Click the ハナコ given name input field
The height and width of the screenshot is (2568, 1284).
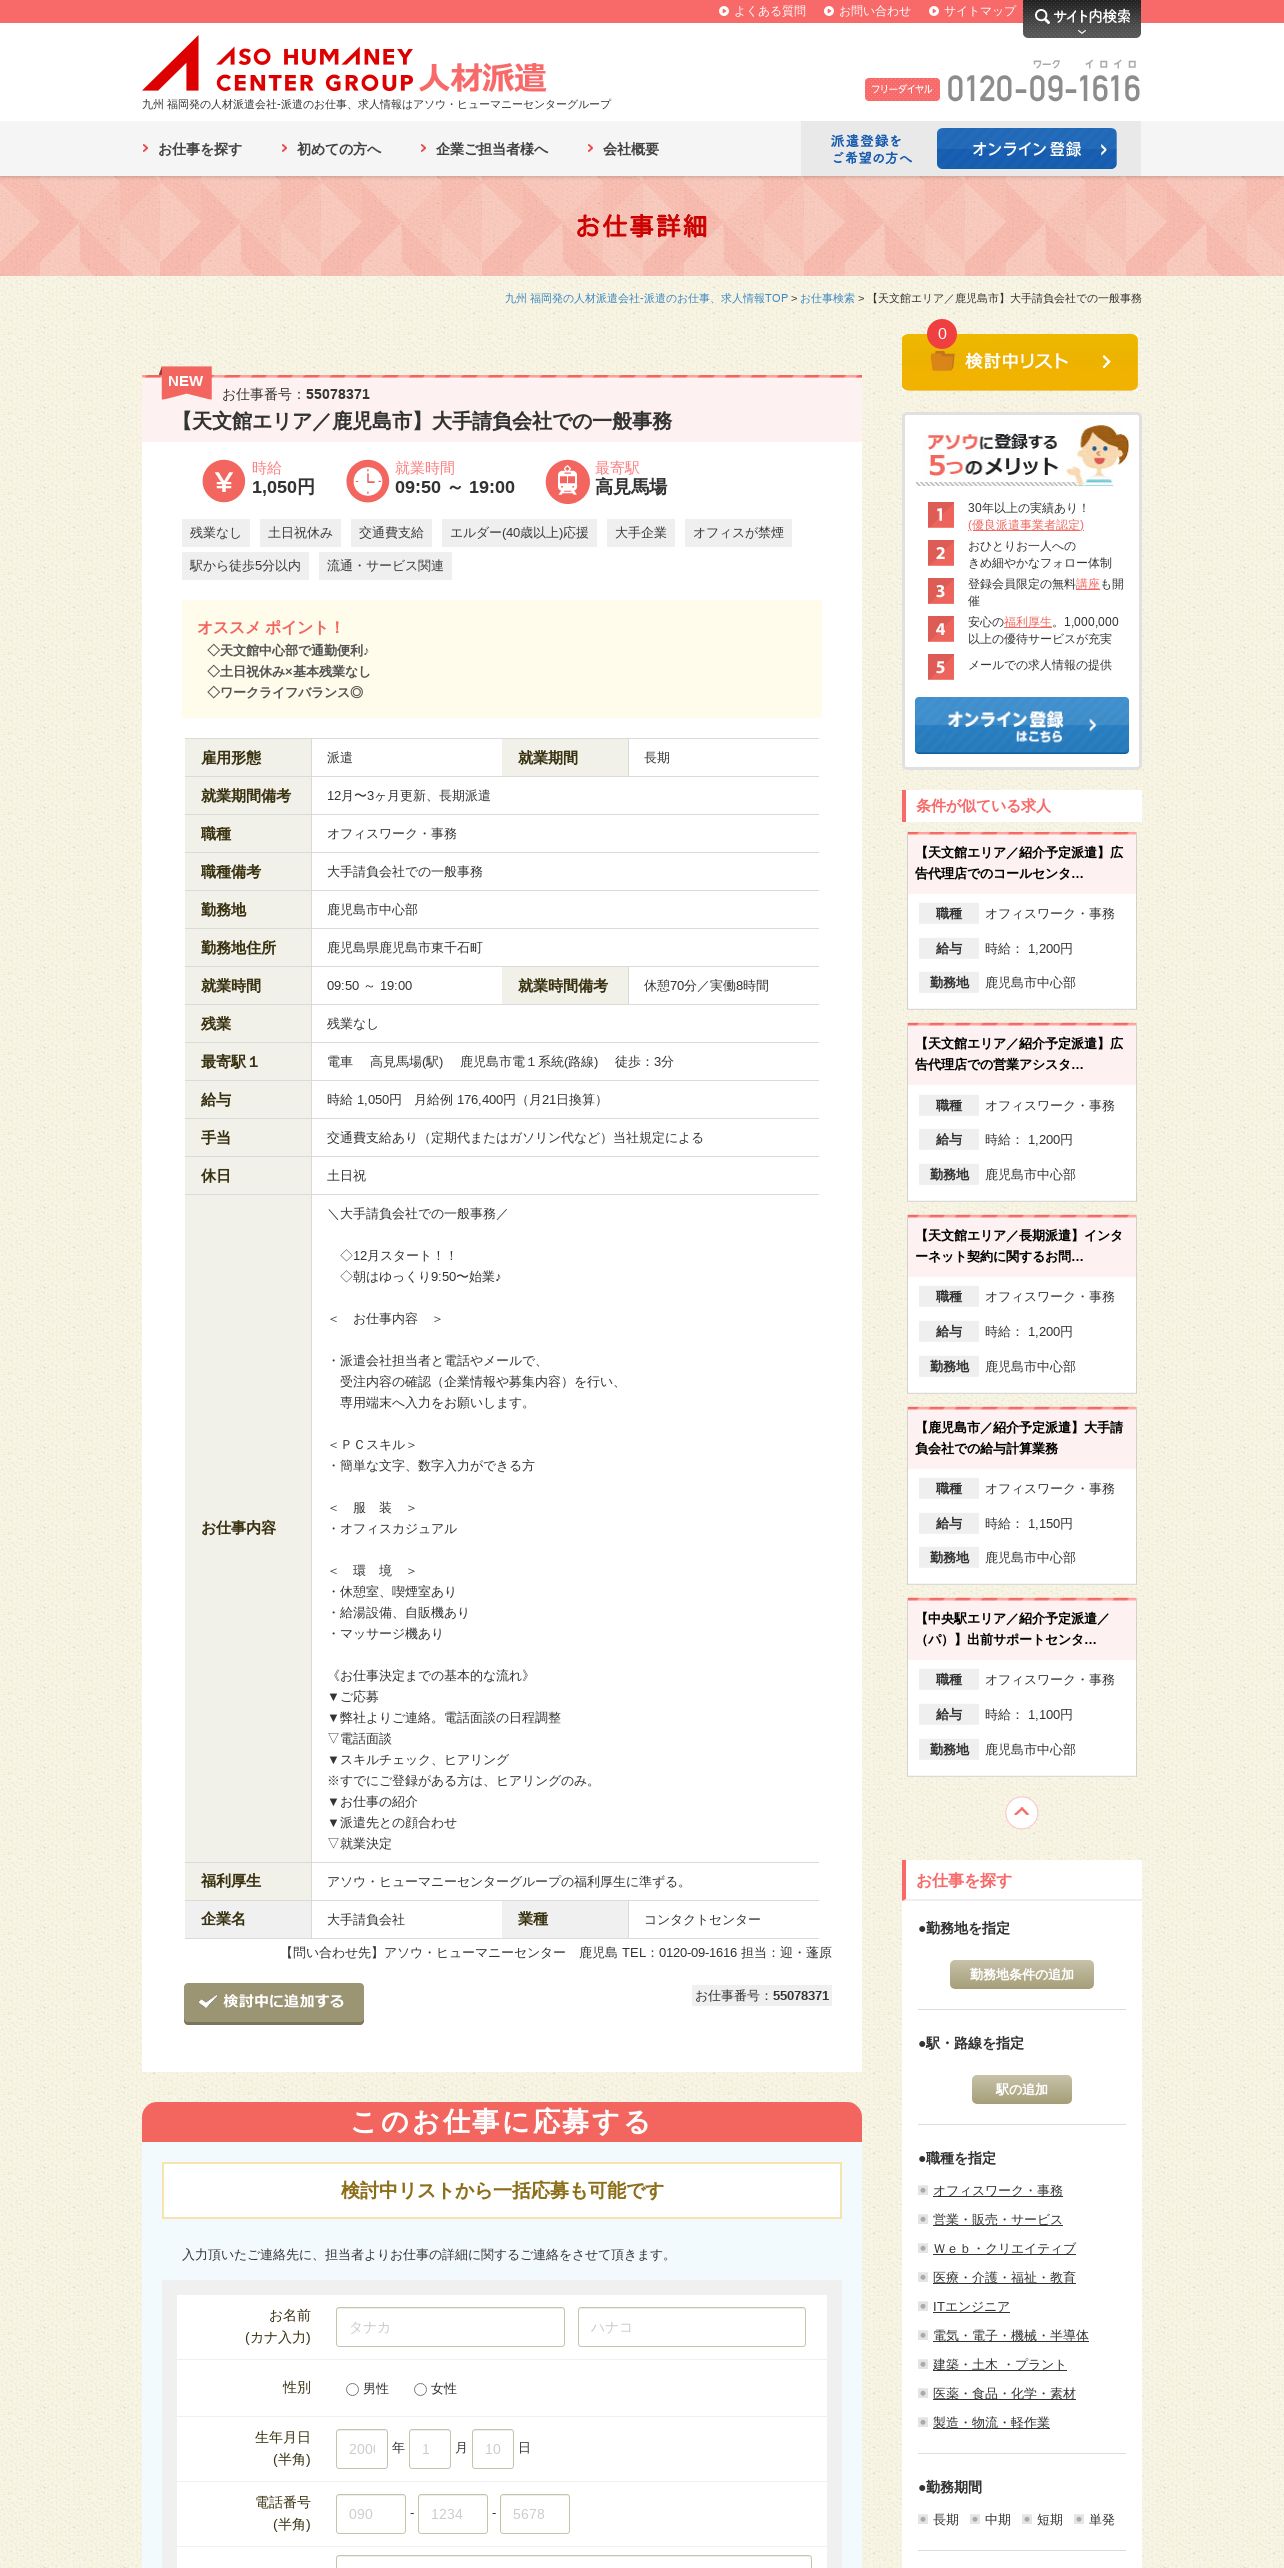(x=692, y=2327)
